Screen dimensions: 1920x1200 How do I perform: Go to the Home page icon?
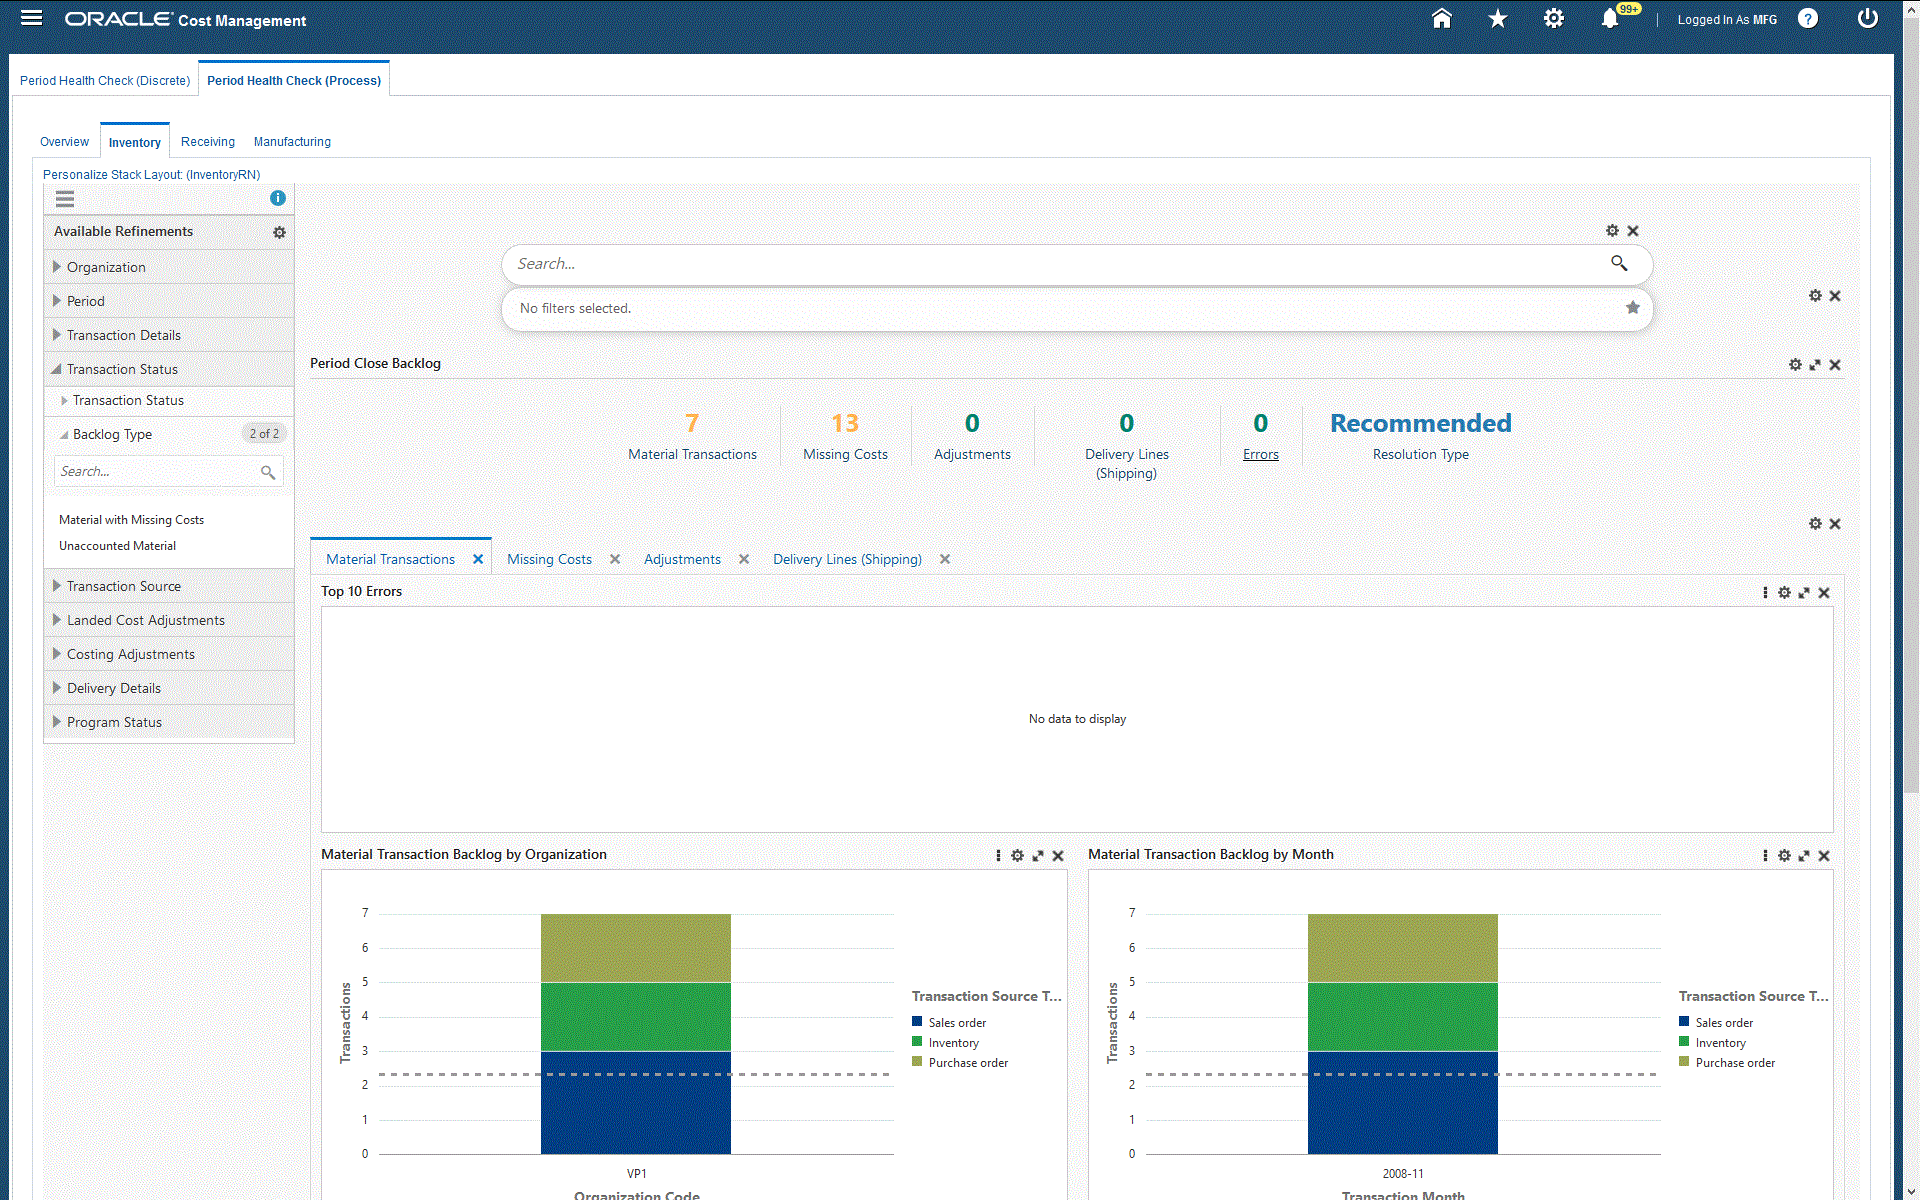point(1441,19)
